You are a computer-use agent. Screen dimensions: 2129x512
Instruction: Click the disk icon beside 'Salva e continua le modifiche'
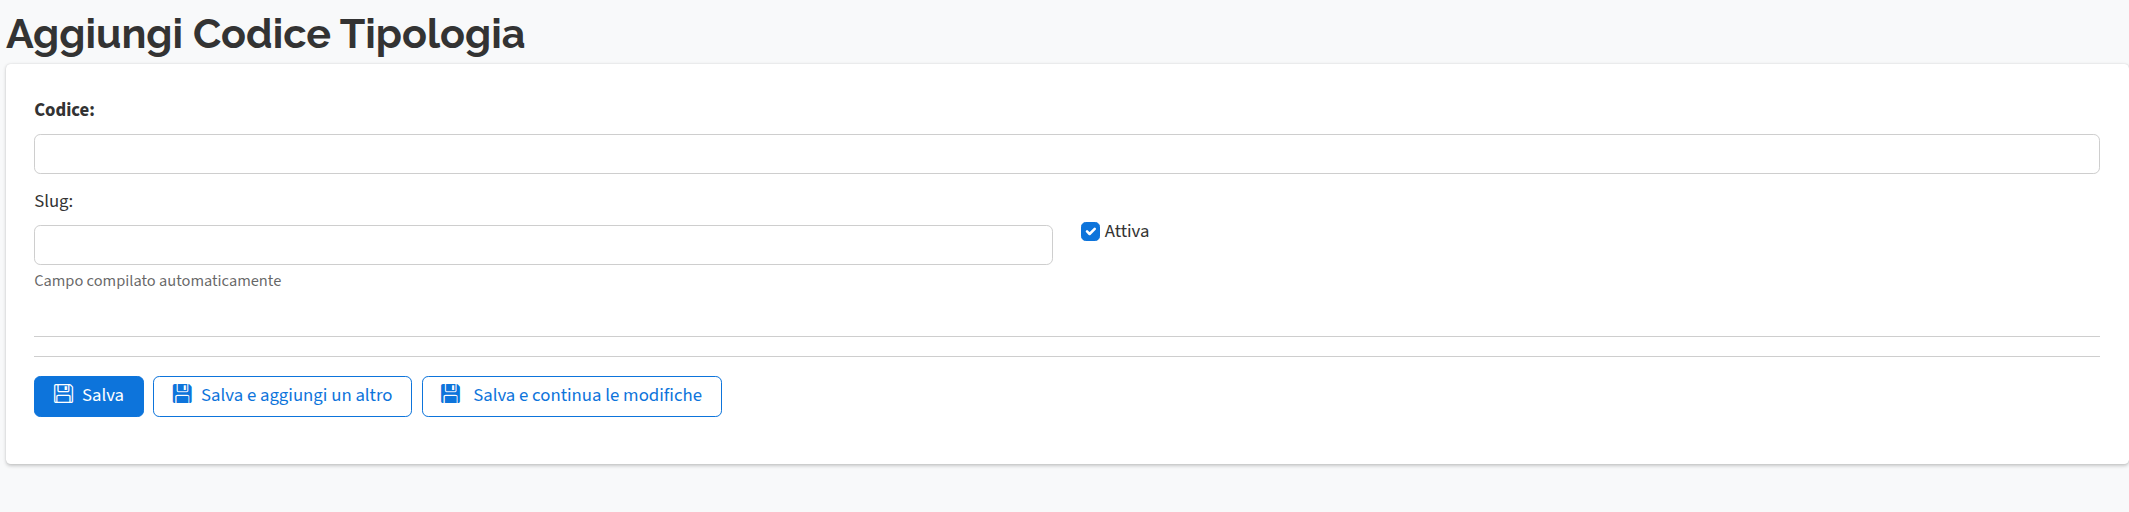[451, 394]
